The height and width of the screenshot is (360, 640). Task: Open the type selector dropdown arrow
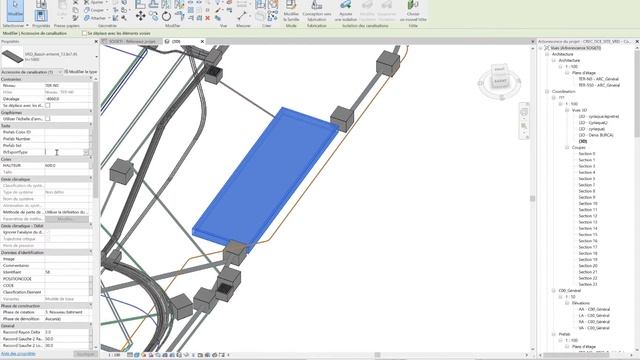click(96, 57)
